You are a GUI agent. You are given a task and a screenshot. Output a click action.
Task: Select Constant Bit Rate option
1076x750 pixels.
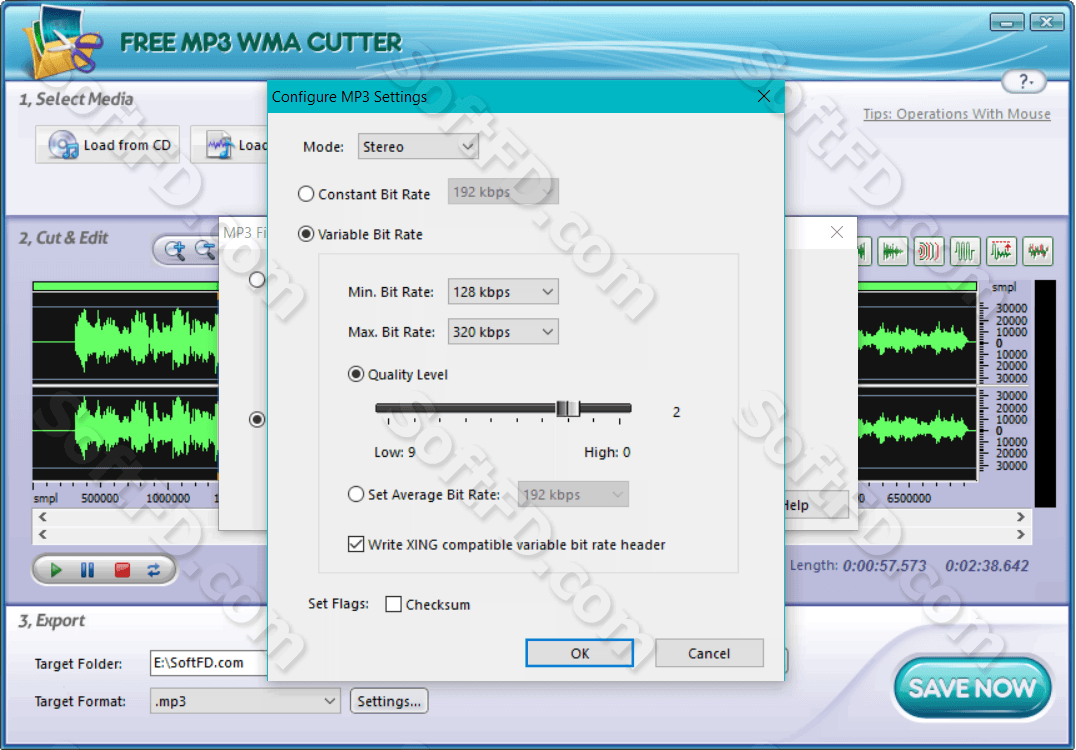[x=306, y=194]
